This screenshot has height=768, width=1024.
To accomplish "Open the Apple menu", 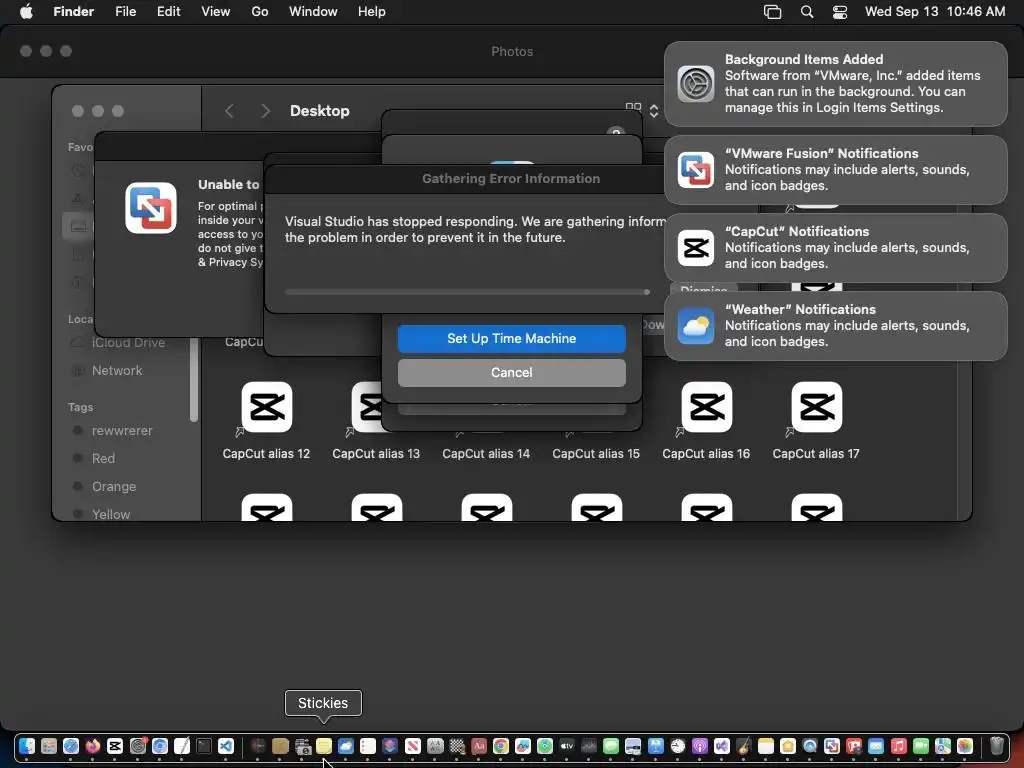I will coord(26,12).
